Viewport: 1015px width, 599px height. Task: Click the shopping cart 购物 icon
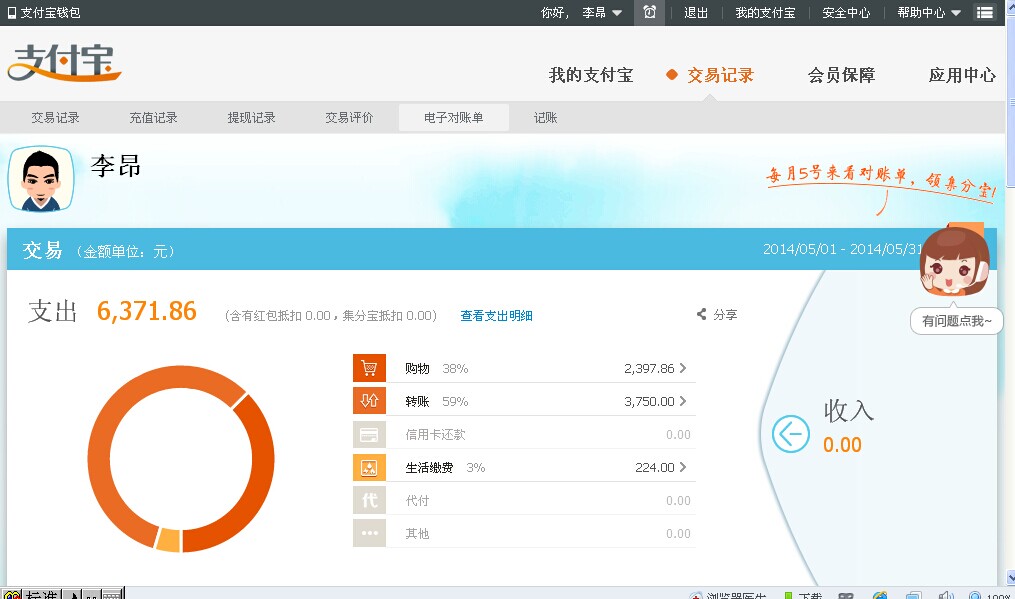pos(369,368)
